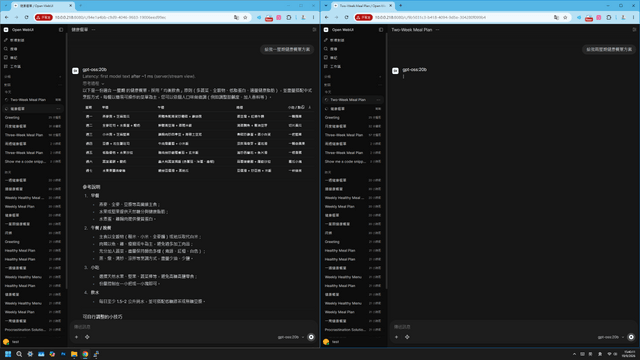
Task: Click the new chat pencil icon in the left window
Action: pyautogui.click(x=6, y=40)
